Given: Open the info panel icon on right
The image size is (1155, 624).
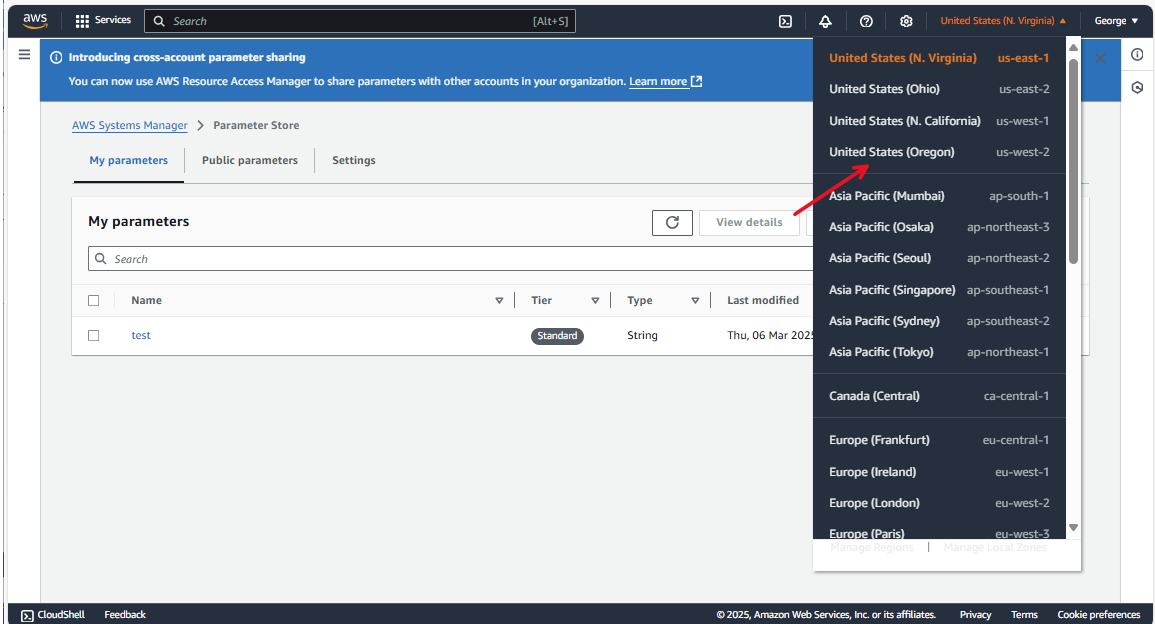Looking at the screenshot, I should tap(1137, 55).
